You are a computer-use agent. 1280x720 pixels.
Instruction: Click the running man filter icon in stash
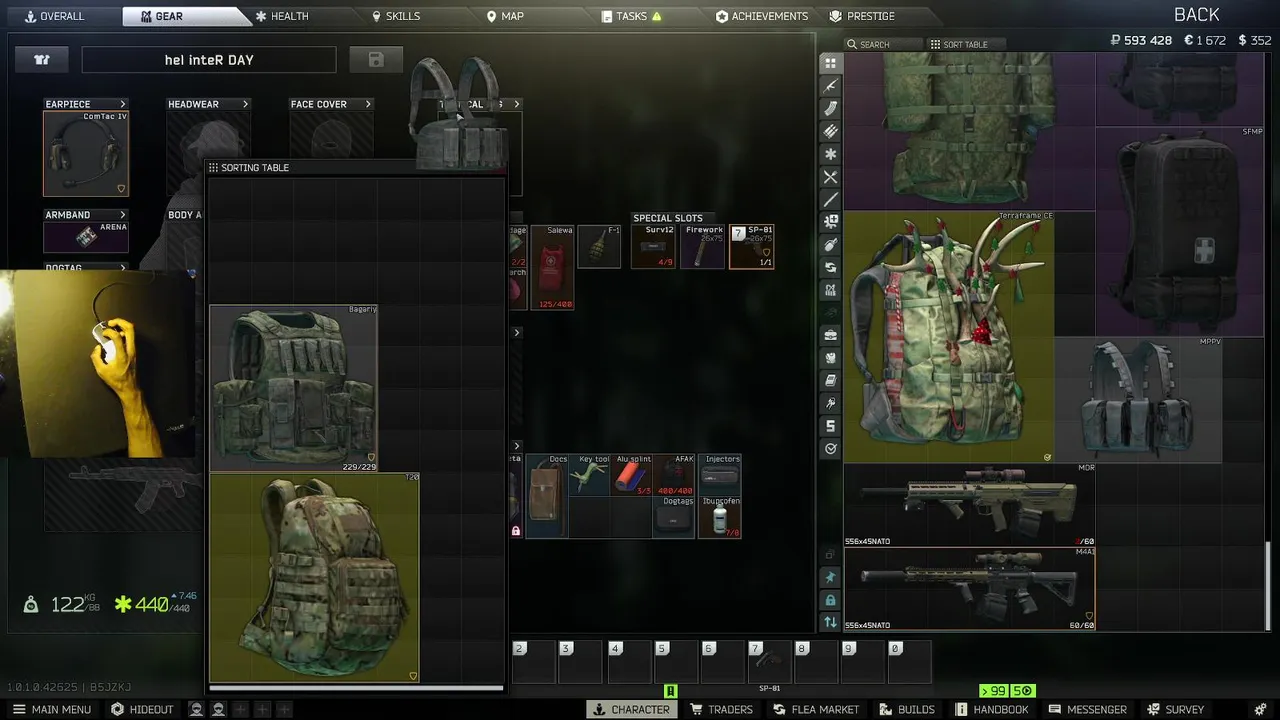pos(830,403)
